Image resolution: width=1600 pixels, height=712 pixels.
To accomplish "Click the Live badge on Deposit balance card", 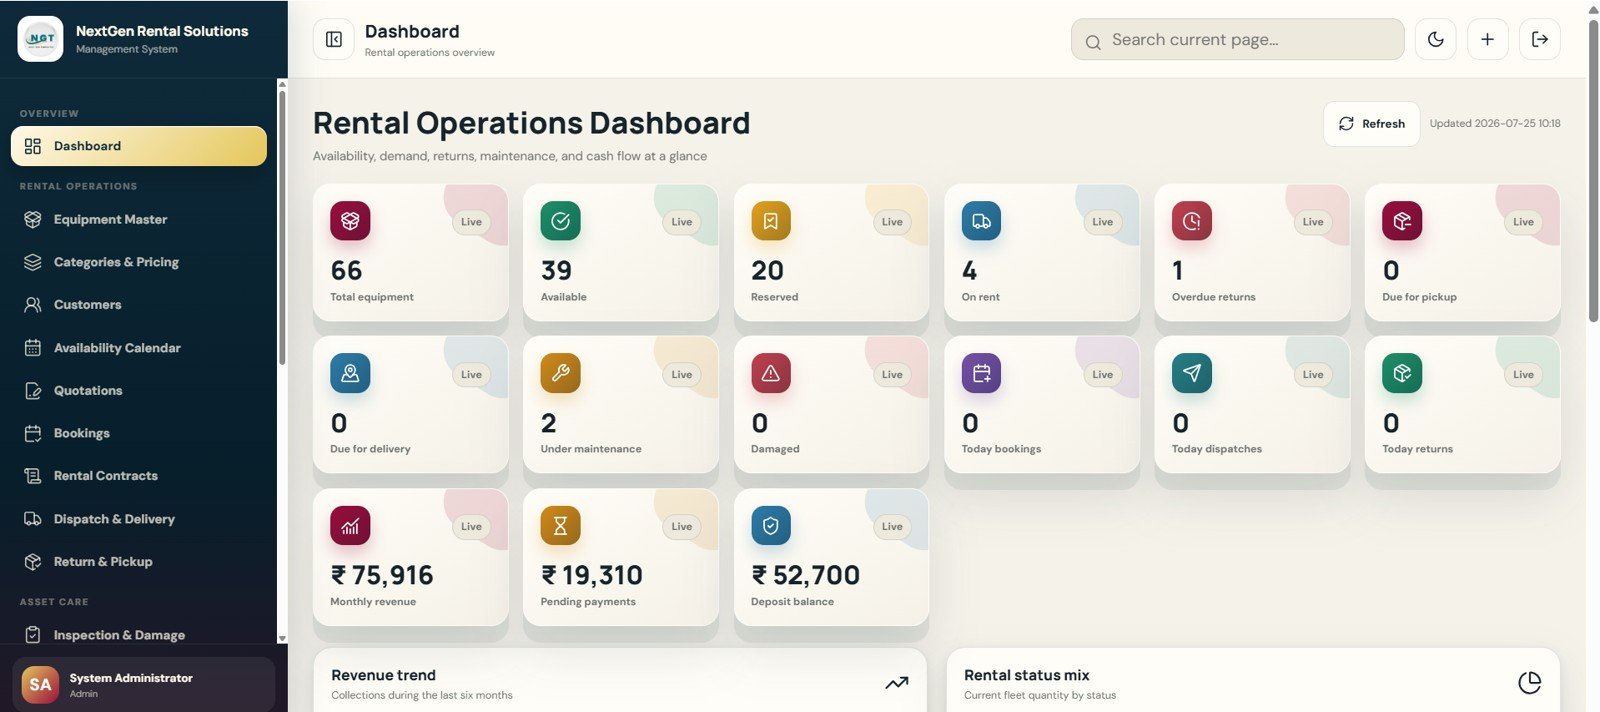I will click(x=892, y=526).
